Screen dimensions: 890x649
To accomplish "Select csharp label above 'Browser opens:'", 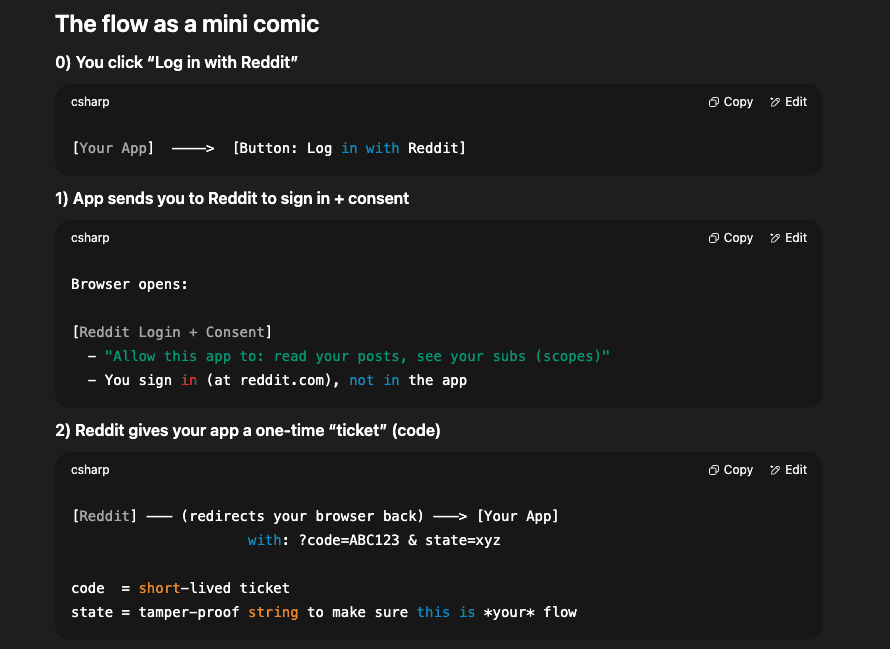I will click(90, 238).
